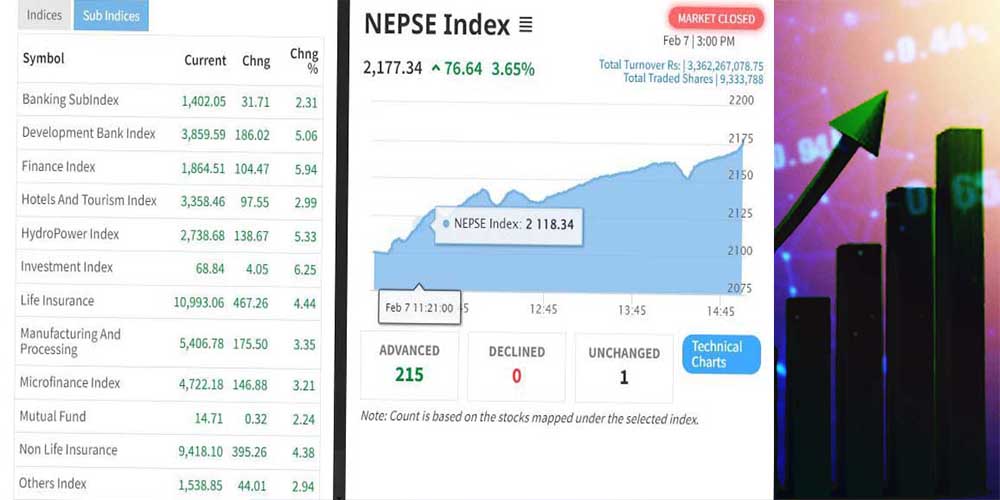Open the Technical Charts button

[720, 354]
